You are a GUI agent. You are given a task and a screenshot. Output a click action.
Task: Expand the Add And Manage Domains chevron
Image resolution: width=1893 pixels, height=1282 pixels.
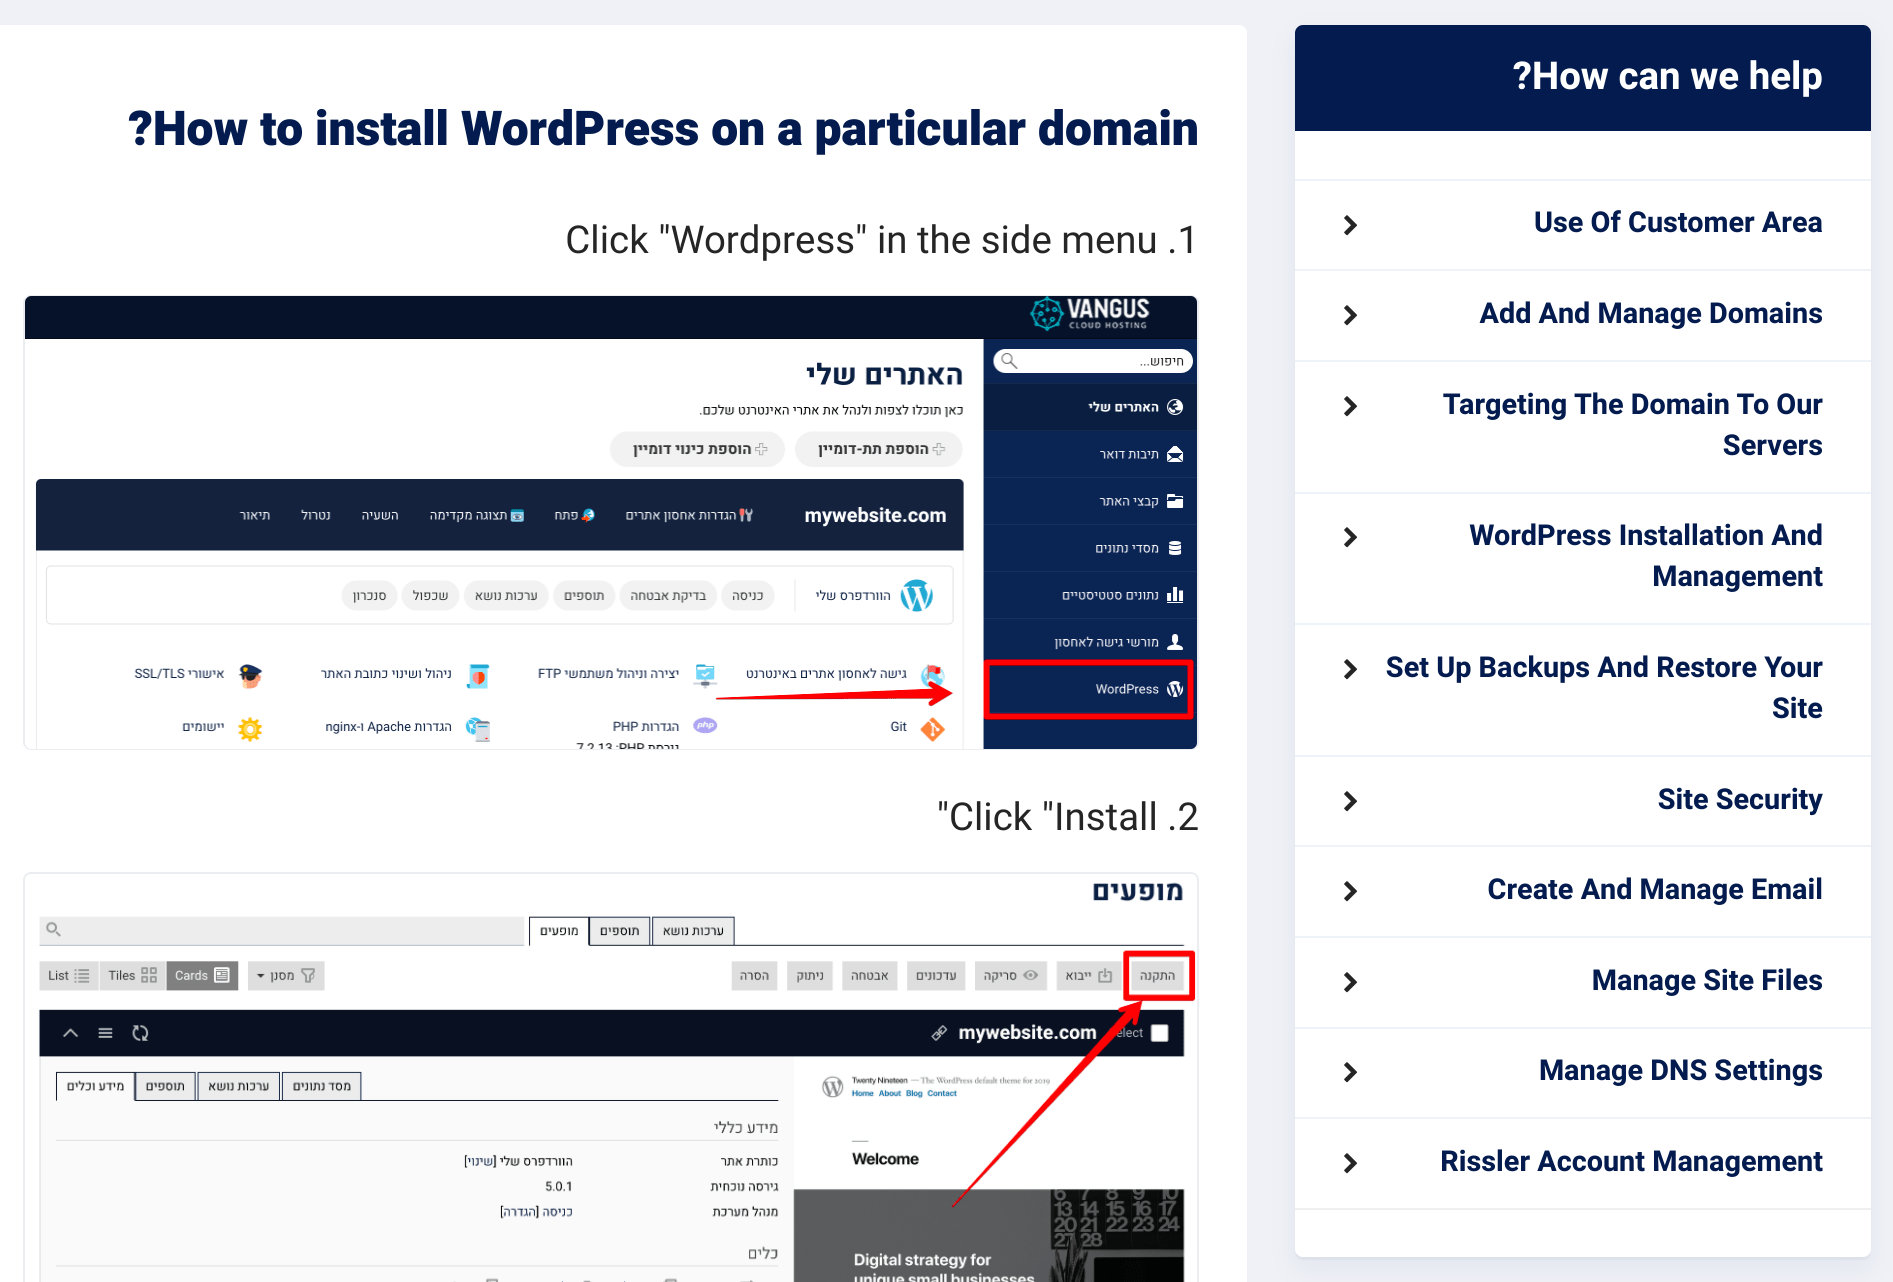pyautogui.click(x=1350, y=315)
